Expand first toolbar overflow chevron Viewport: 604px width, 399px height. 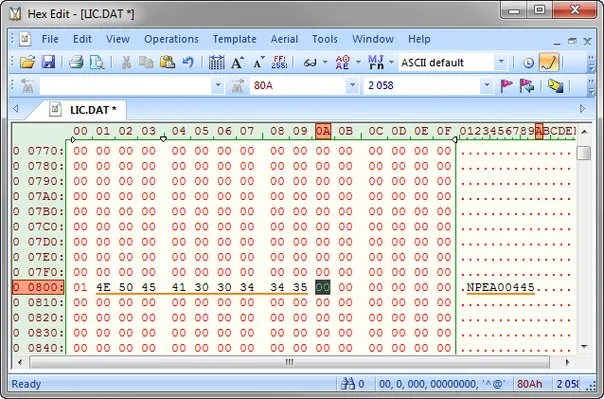click(591, 63)
